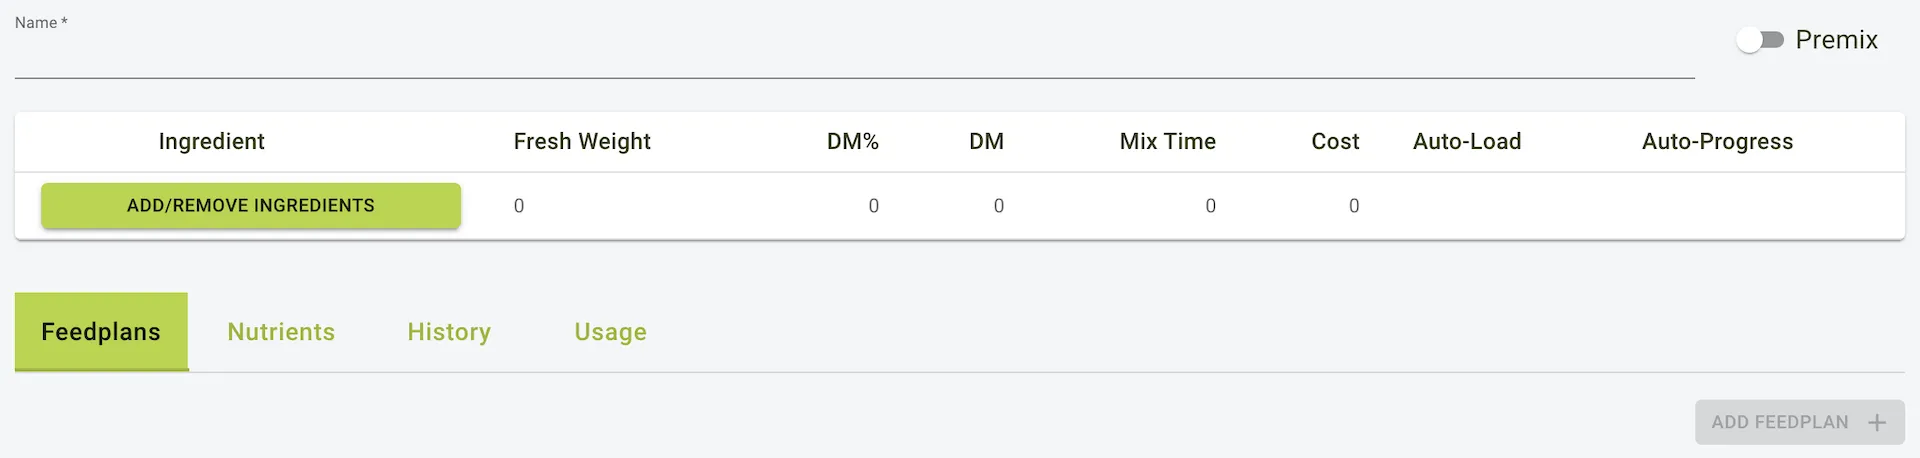Click the Cost column header
The width and height of the screenshot is (1920, 458).
(x=1335, y=142)
